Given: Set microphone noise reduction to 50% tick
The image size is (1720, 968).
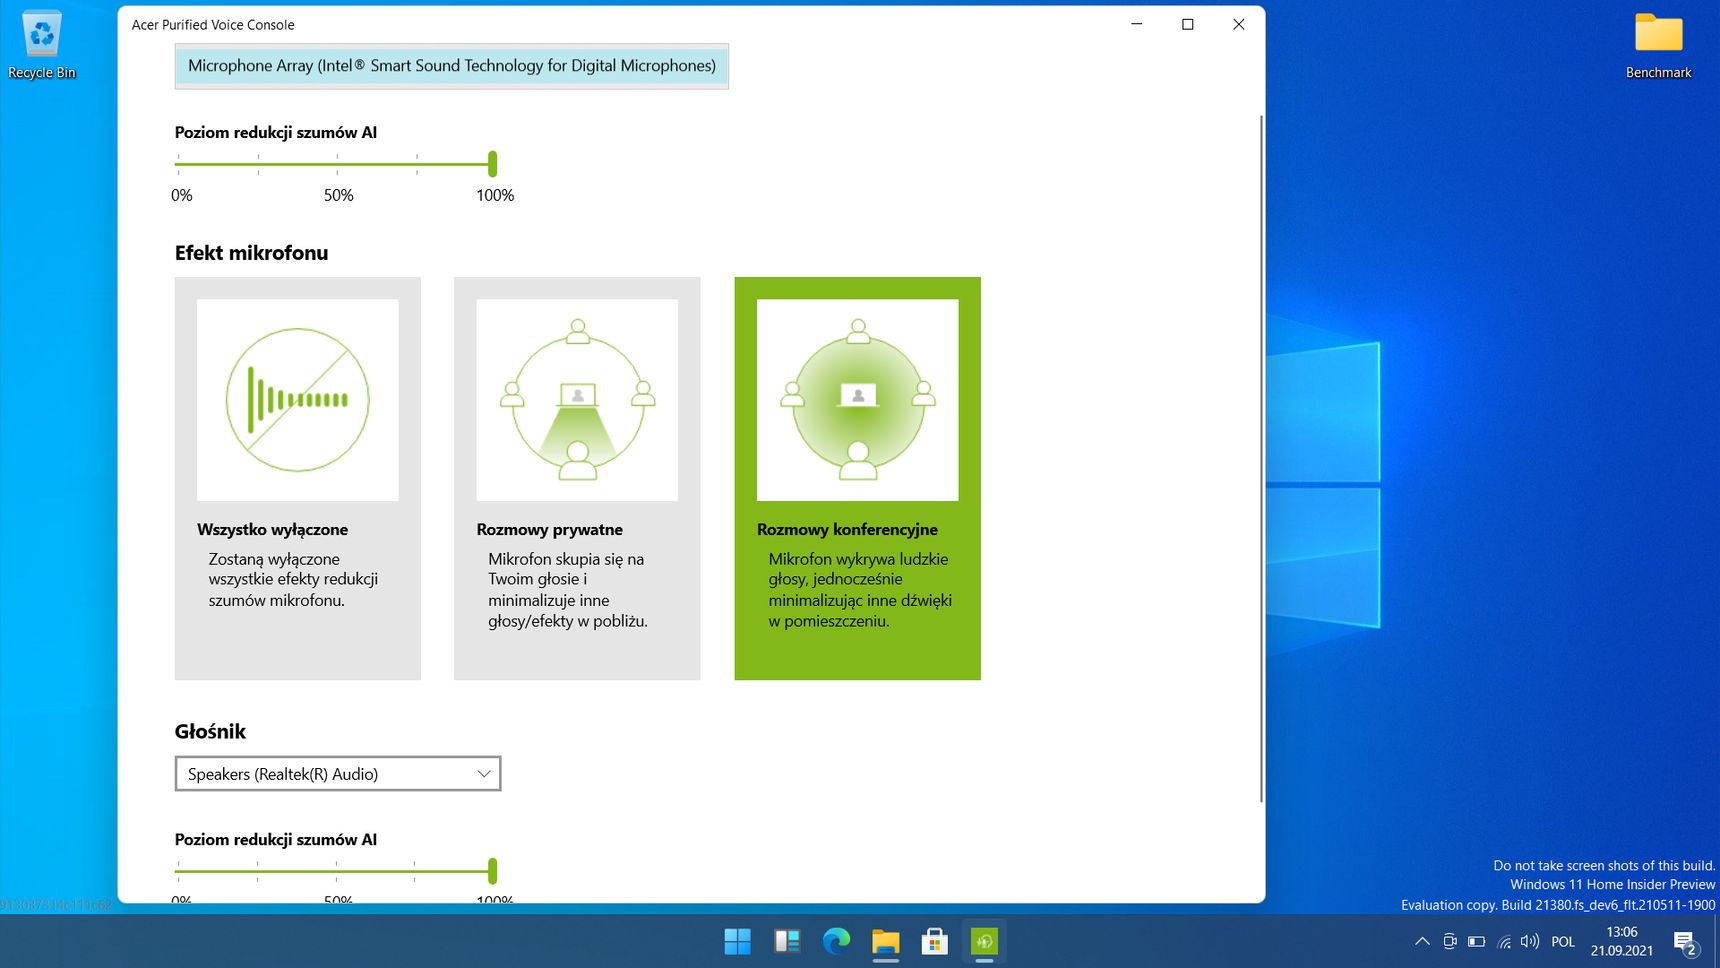Looking at the screenshot, I should tap(337, 164).
